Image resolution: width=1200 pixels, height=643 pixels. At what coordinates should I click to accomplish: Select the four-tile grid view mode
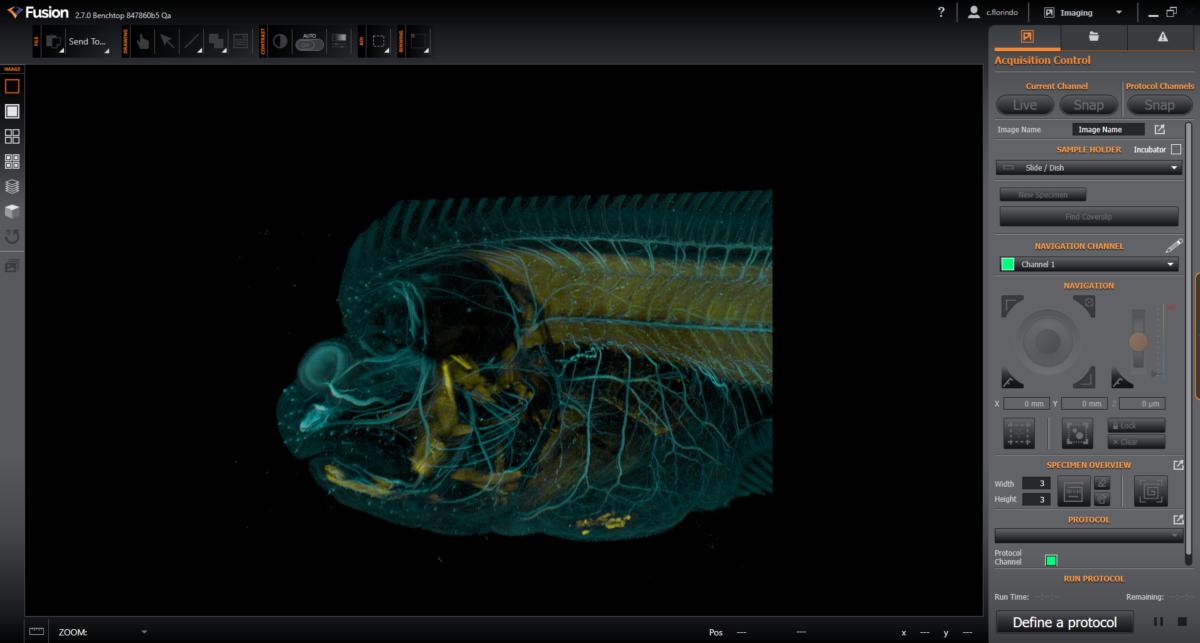pyautogui.click(x=13, y=137)
